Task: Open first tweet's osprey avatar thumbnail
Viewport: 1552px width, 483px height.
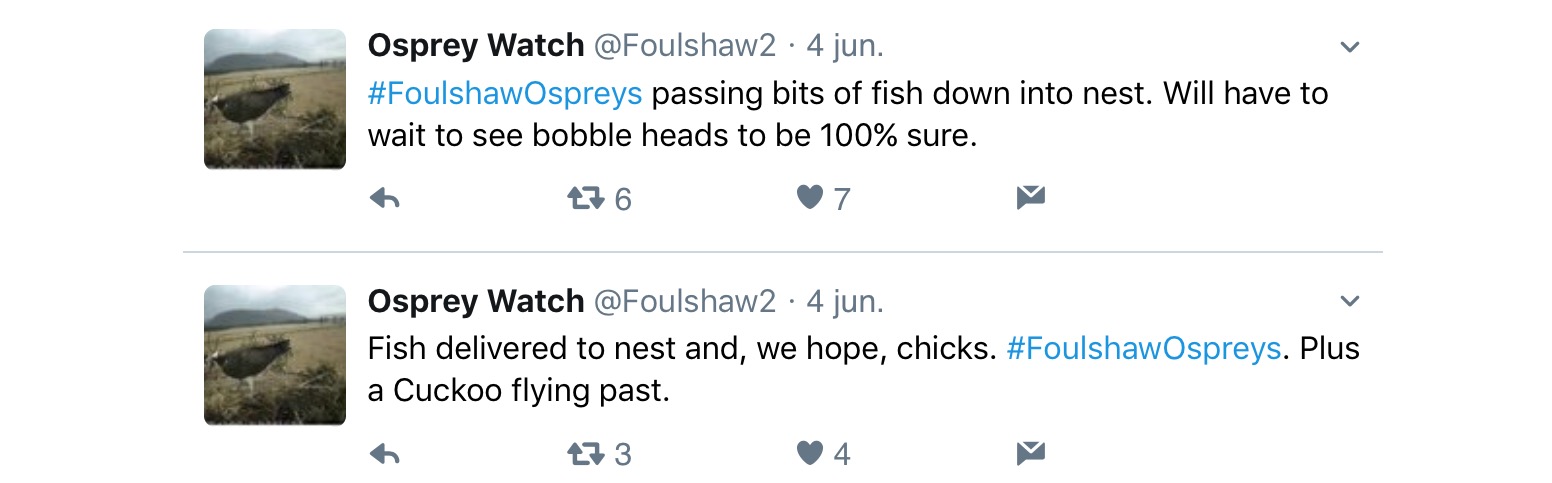Action: click(x=275, y=99)
